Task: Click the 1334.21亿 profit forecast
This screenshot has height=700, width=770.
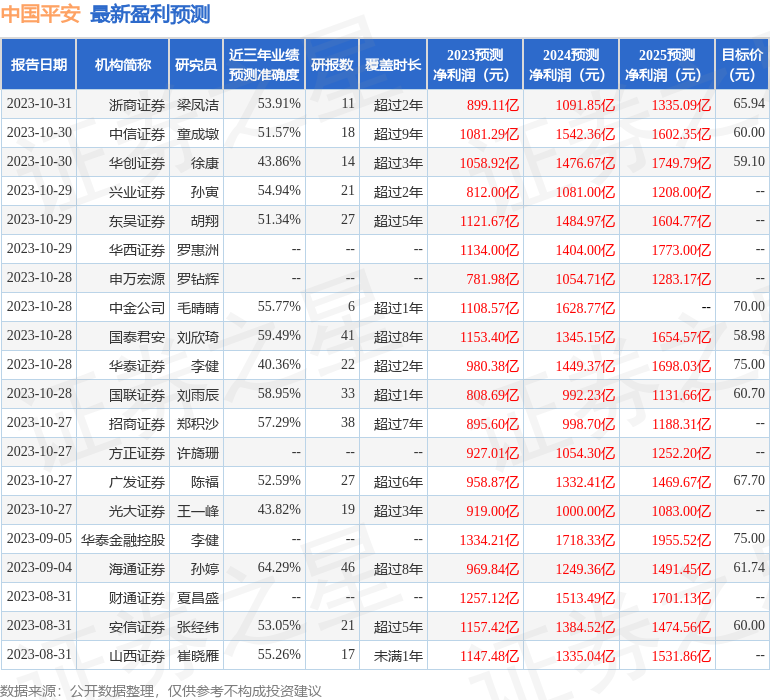Action: point(489,540)
